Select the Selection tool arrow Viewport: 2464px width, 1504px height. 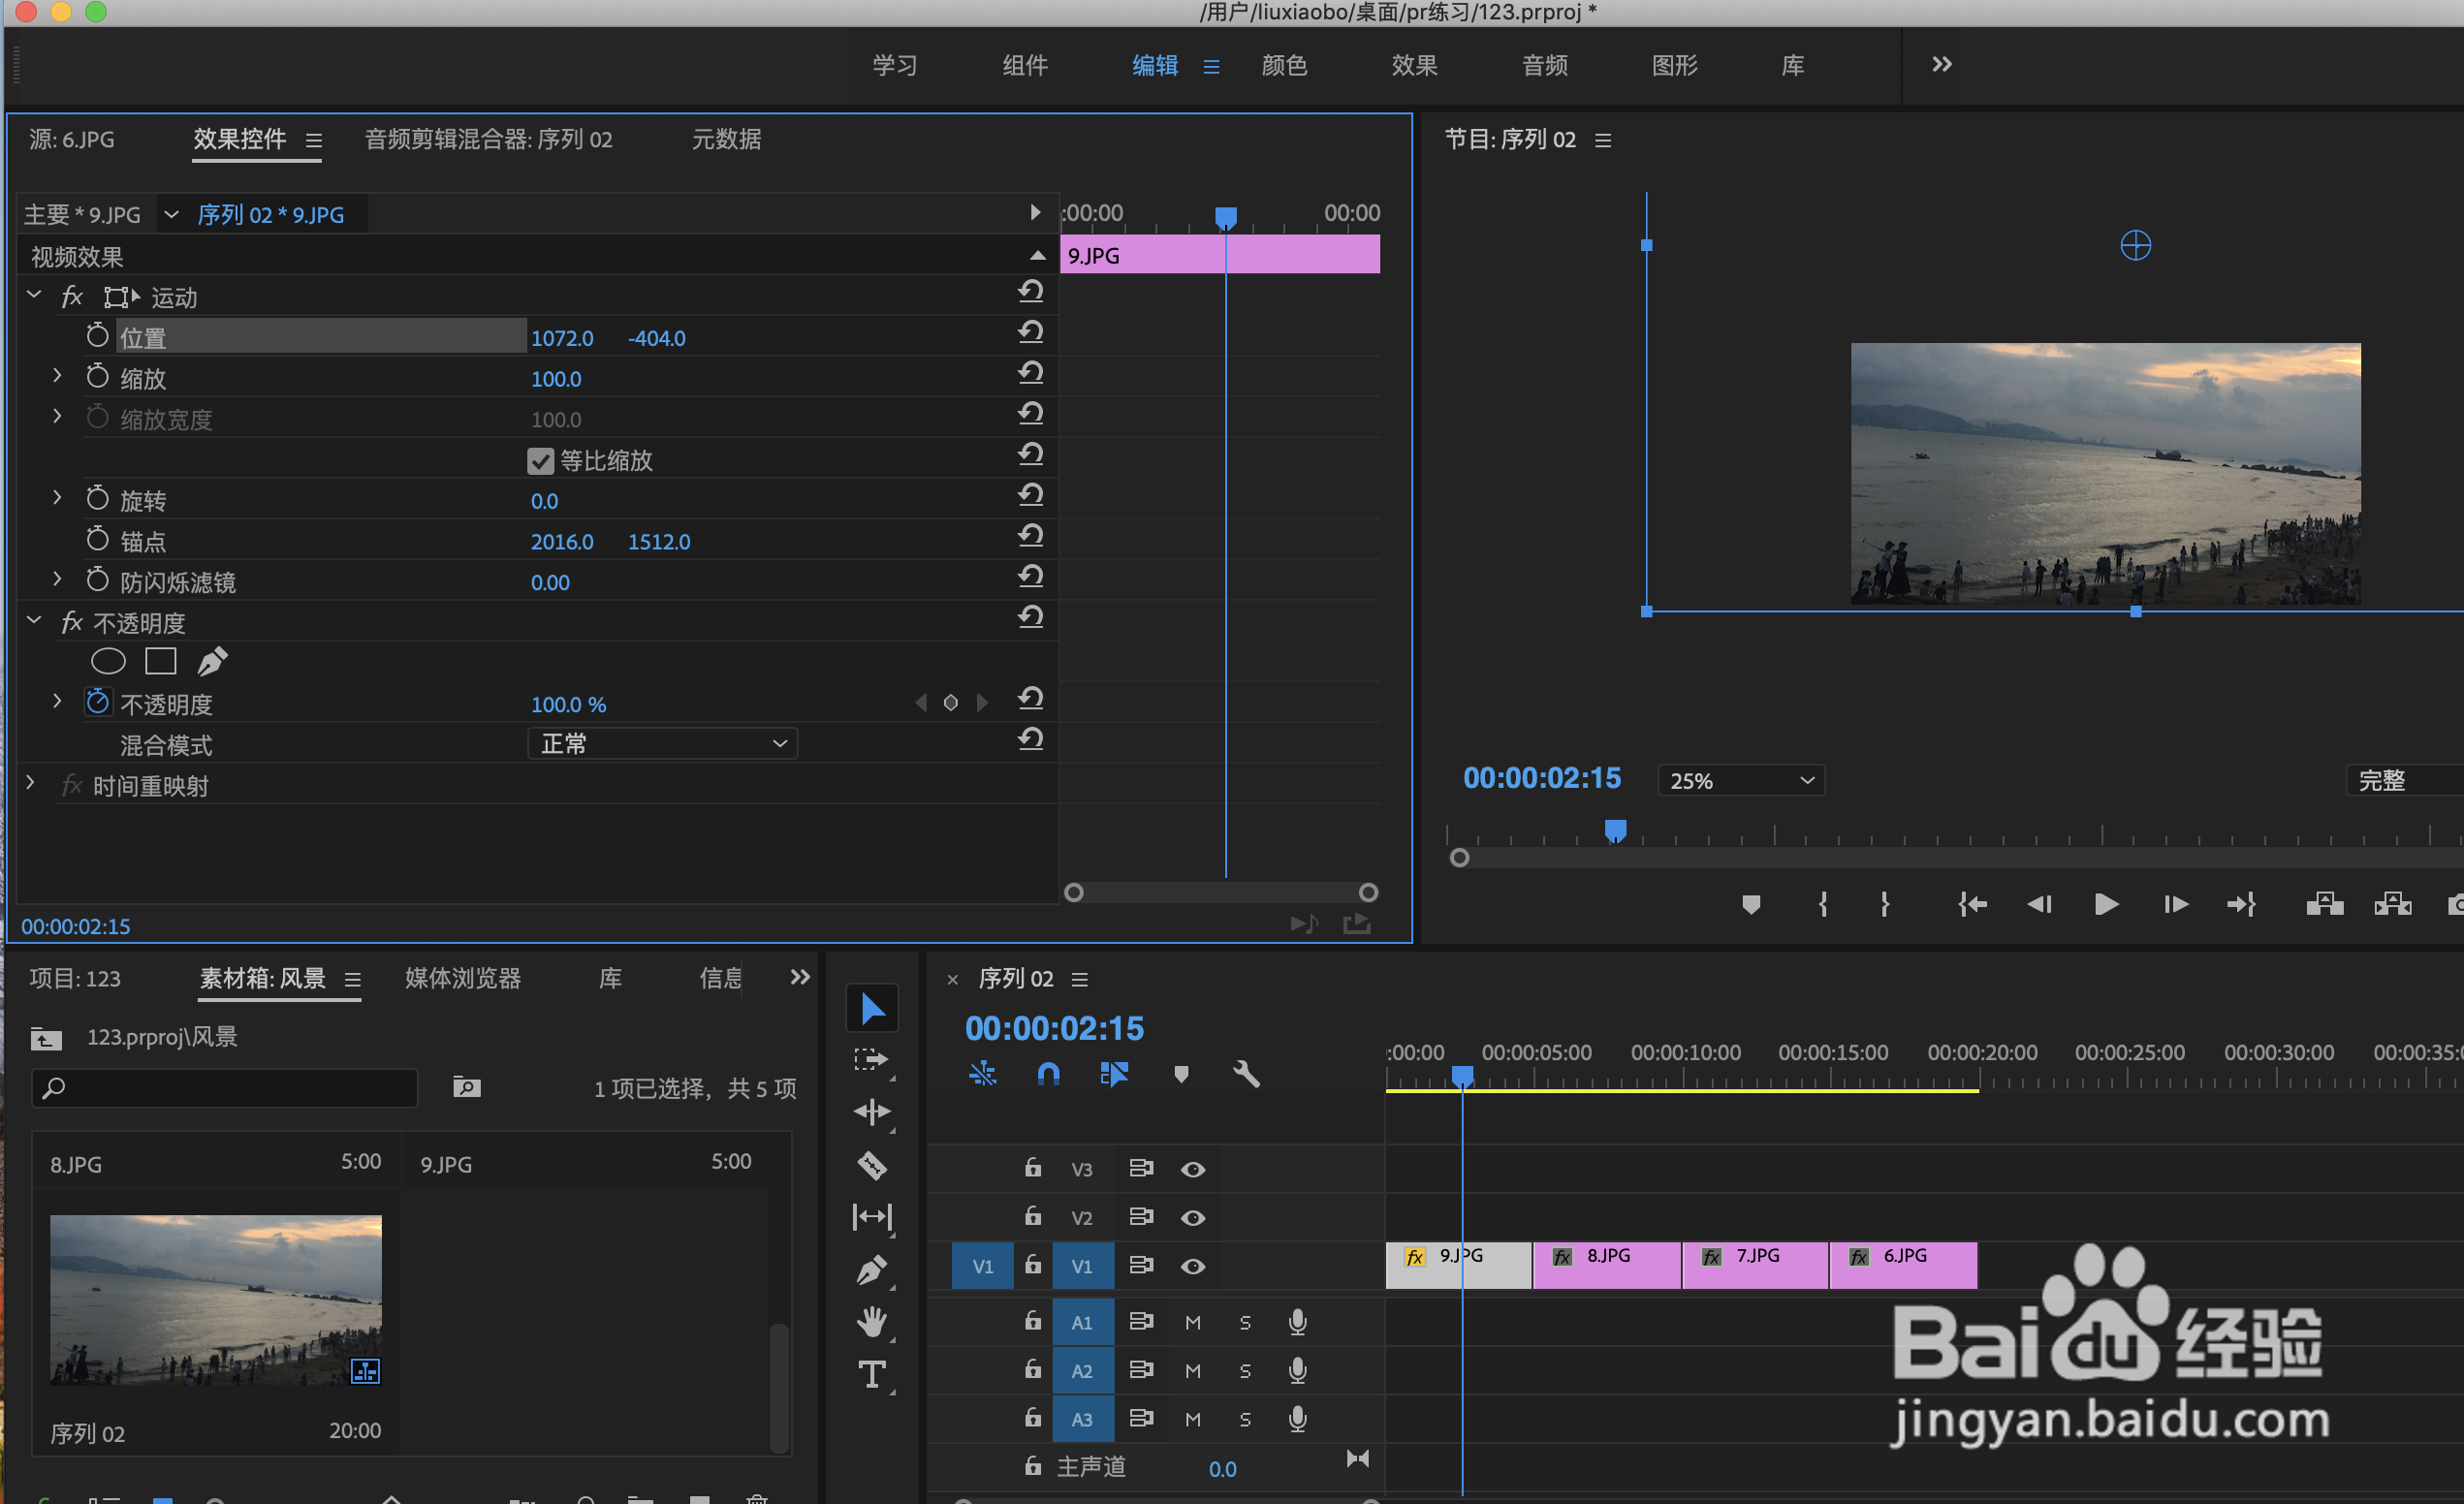872,1008
